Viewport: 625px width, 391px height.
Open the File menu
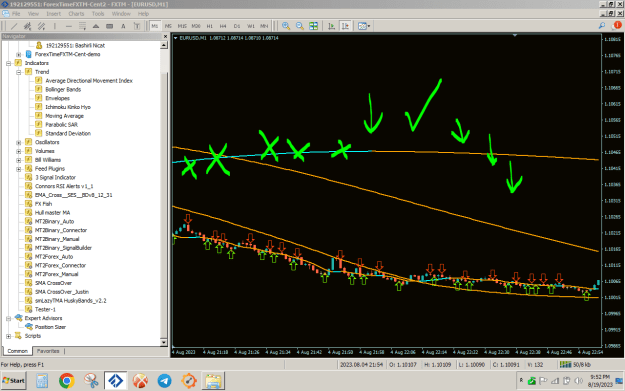(x=16, y=14)
